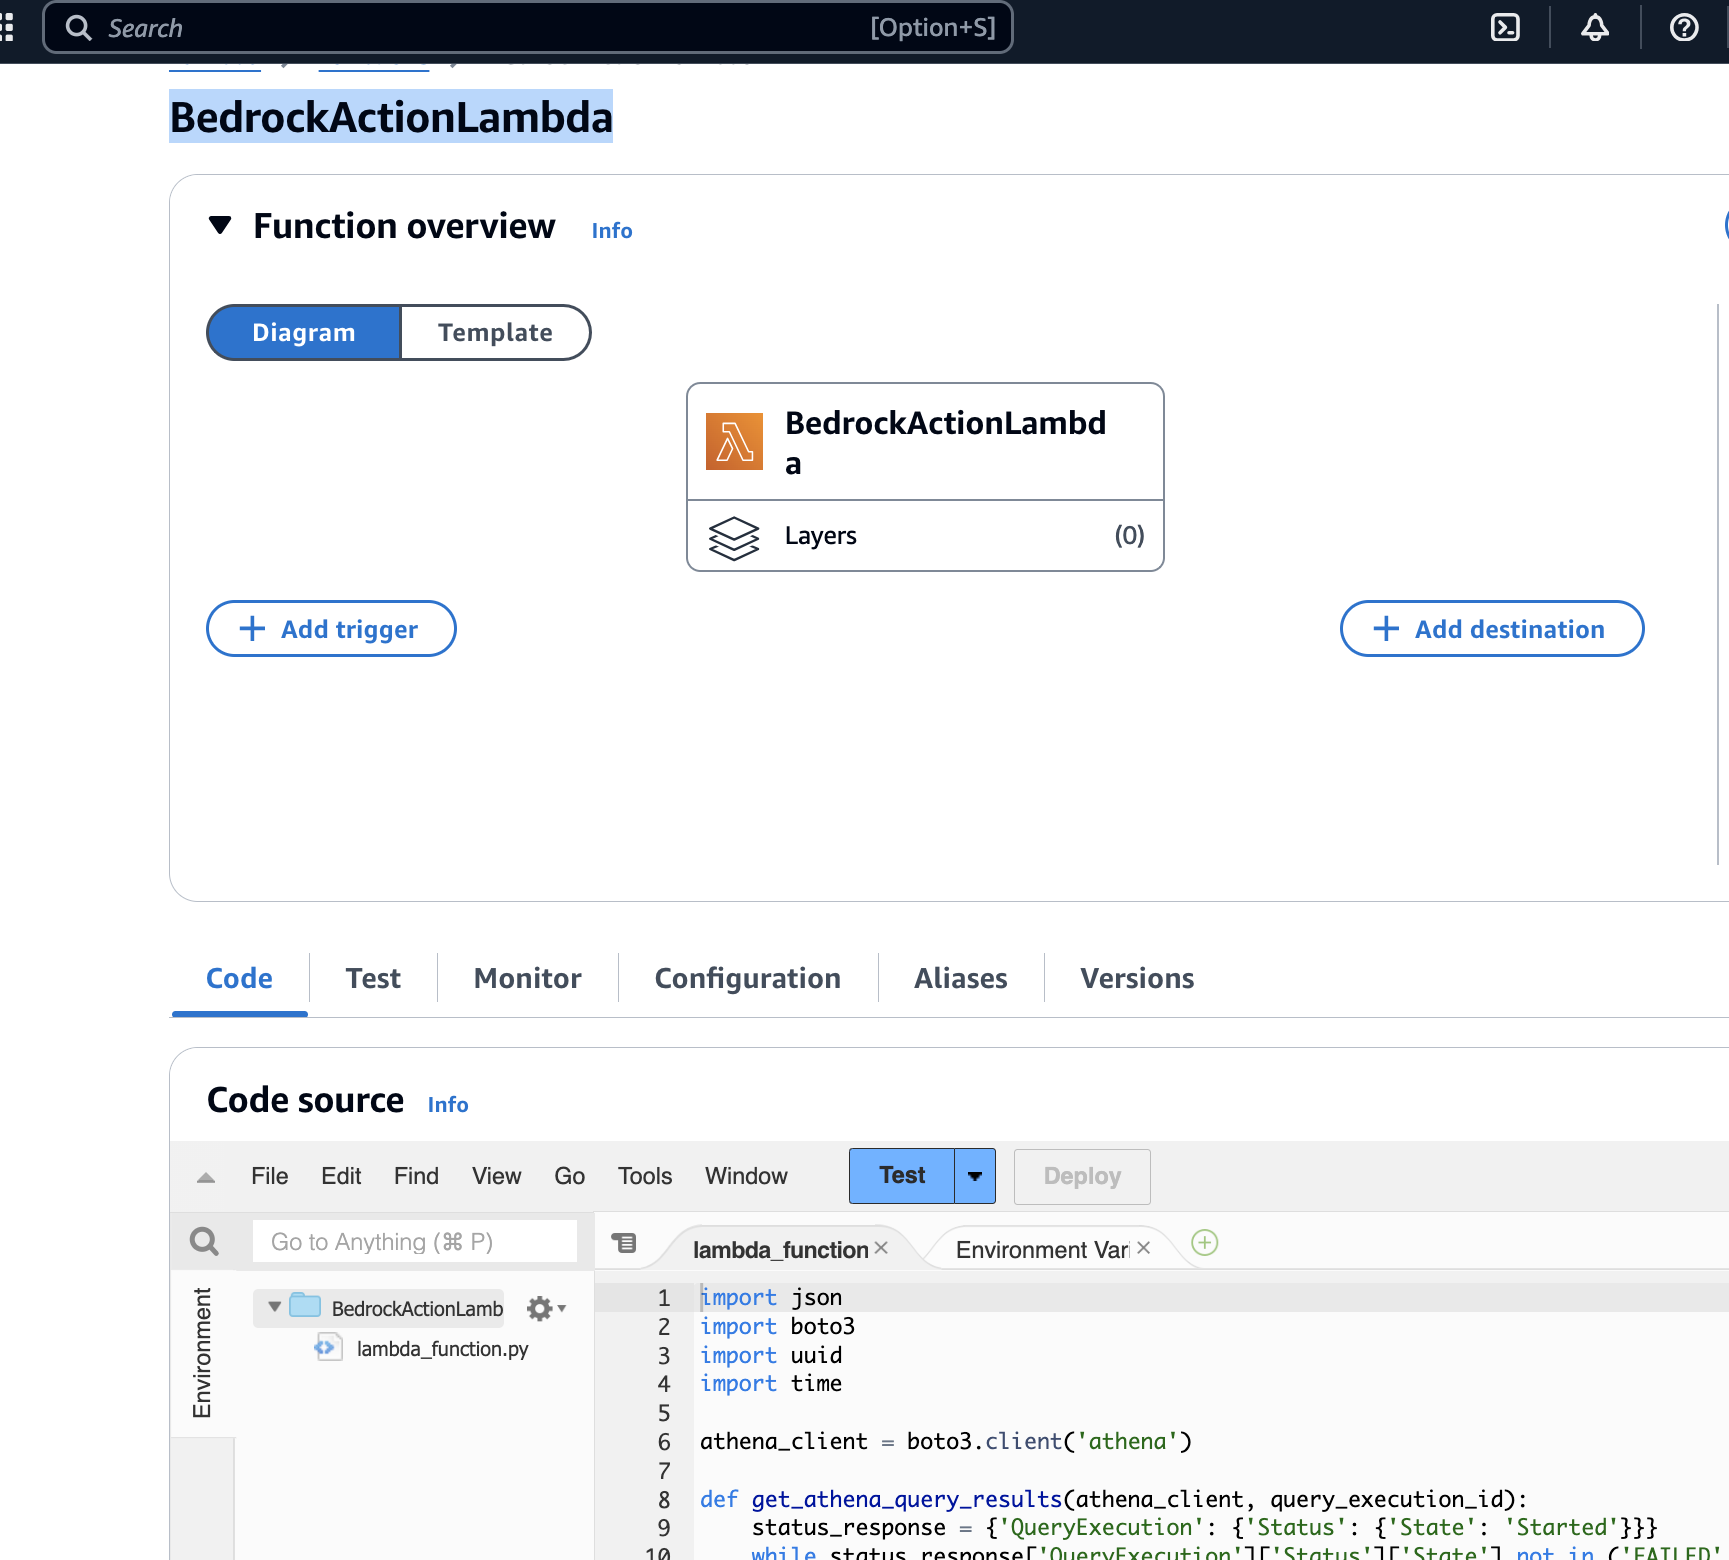Select the Diagram view toggle
This screenshot has height=1560, width=1729.
[x=304, y=333]
